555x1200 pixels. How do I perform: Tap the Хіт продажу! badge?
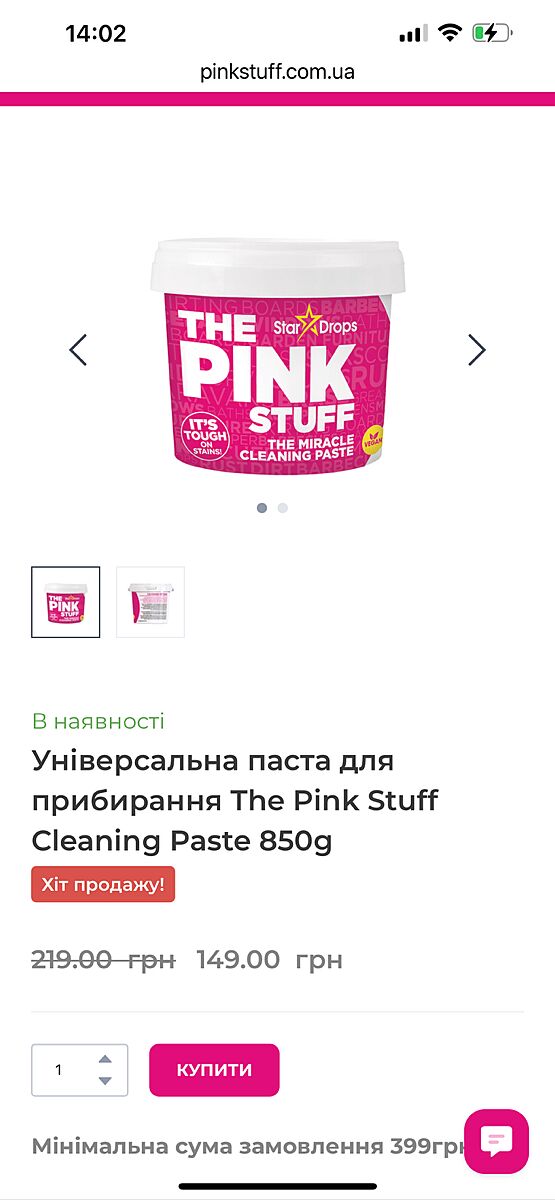tap(103, 884)
